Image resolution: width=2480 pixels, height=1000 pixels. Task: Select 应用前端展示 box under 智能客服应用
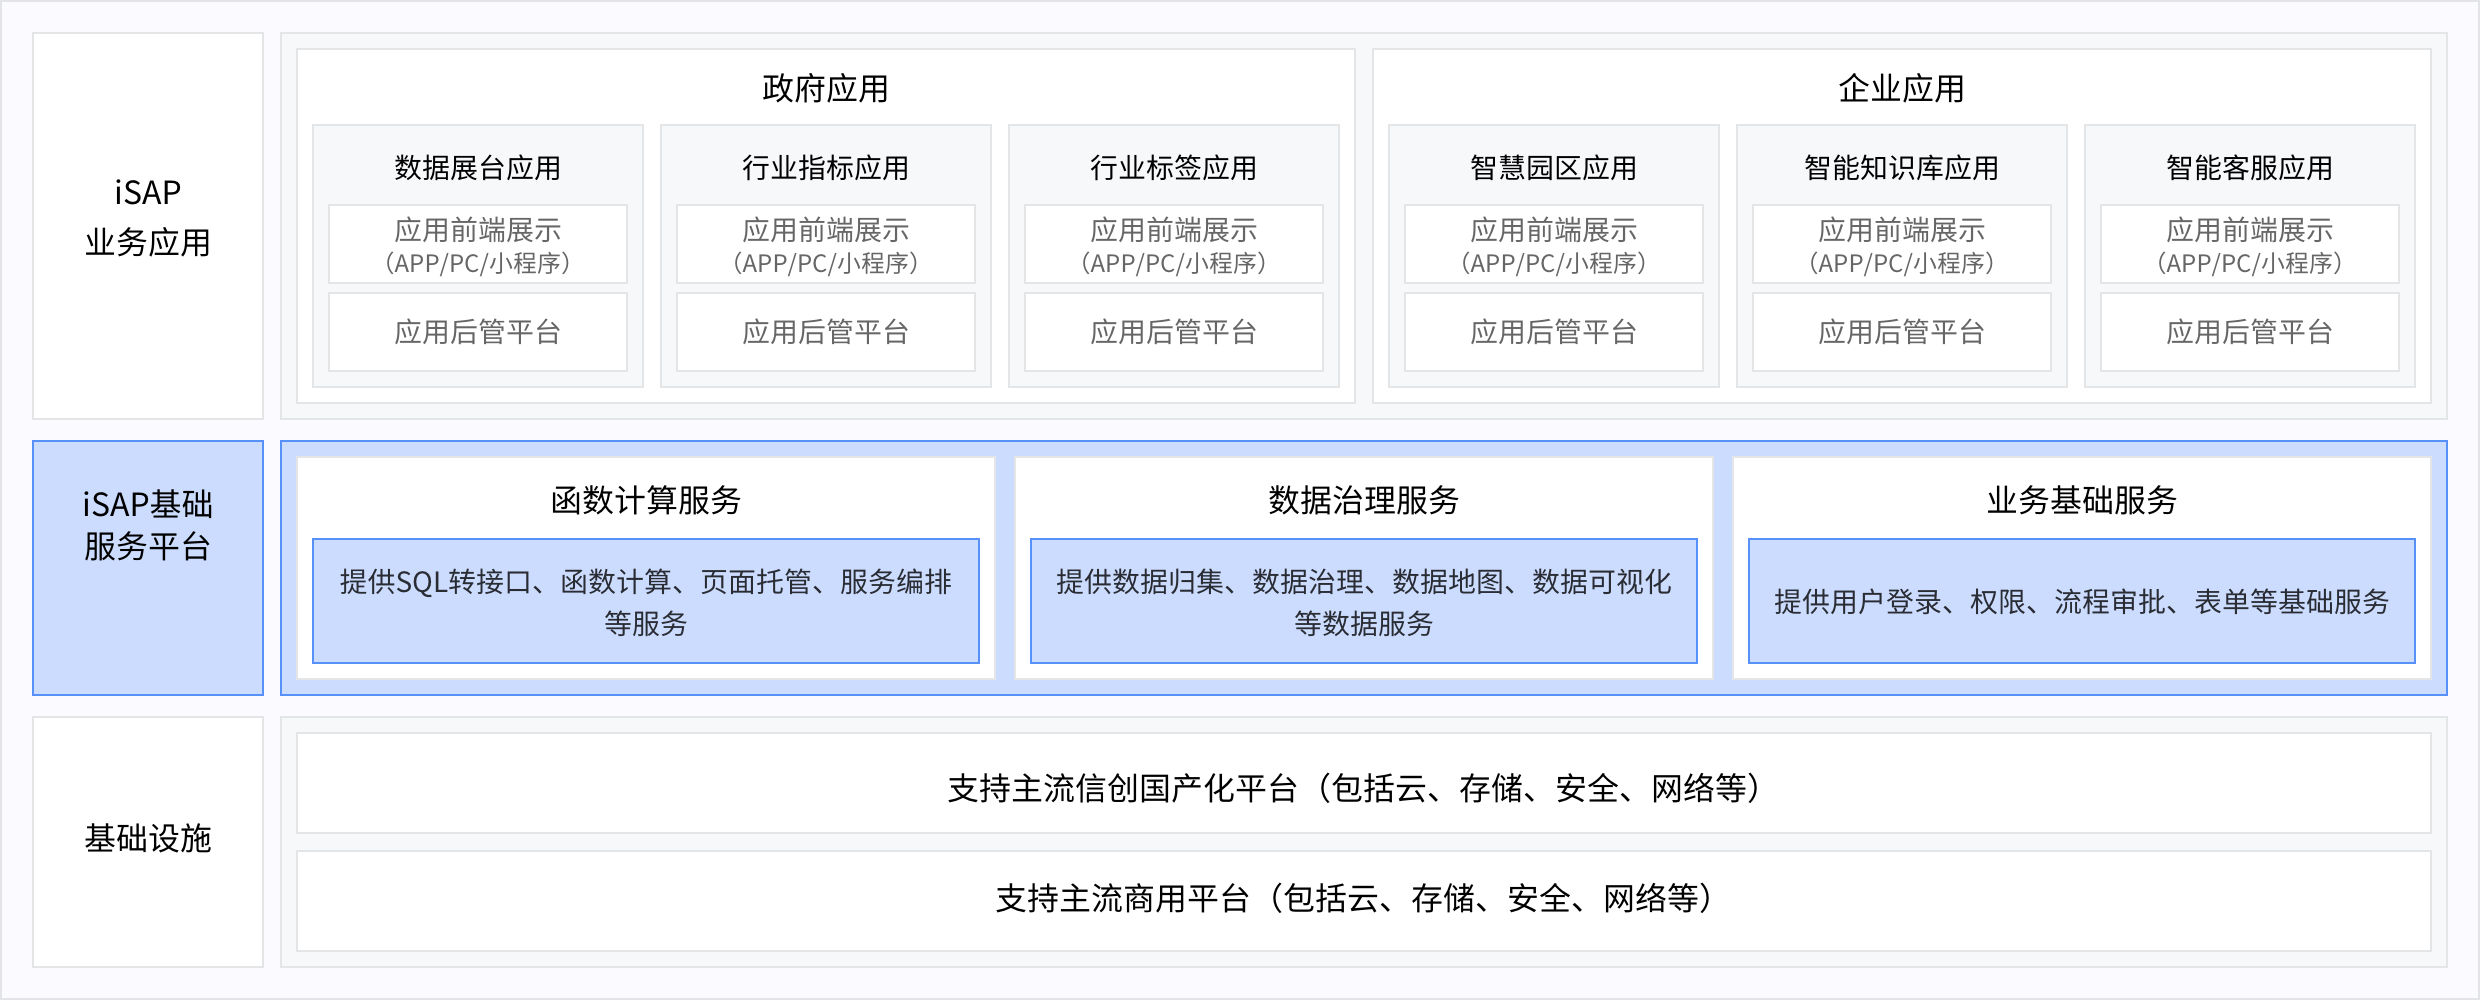[2249, 245]
